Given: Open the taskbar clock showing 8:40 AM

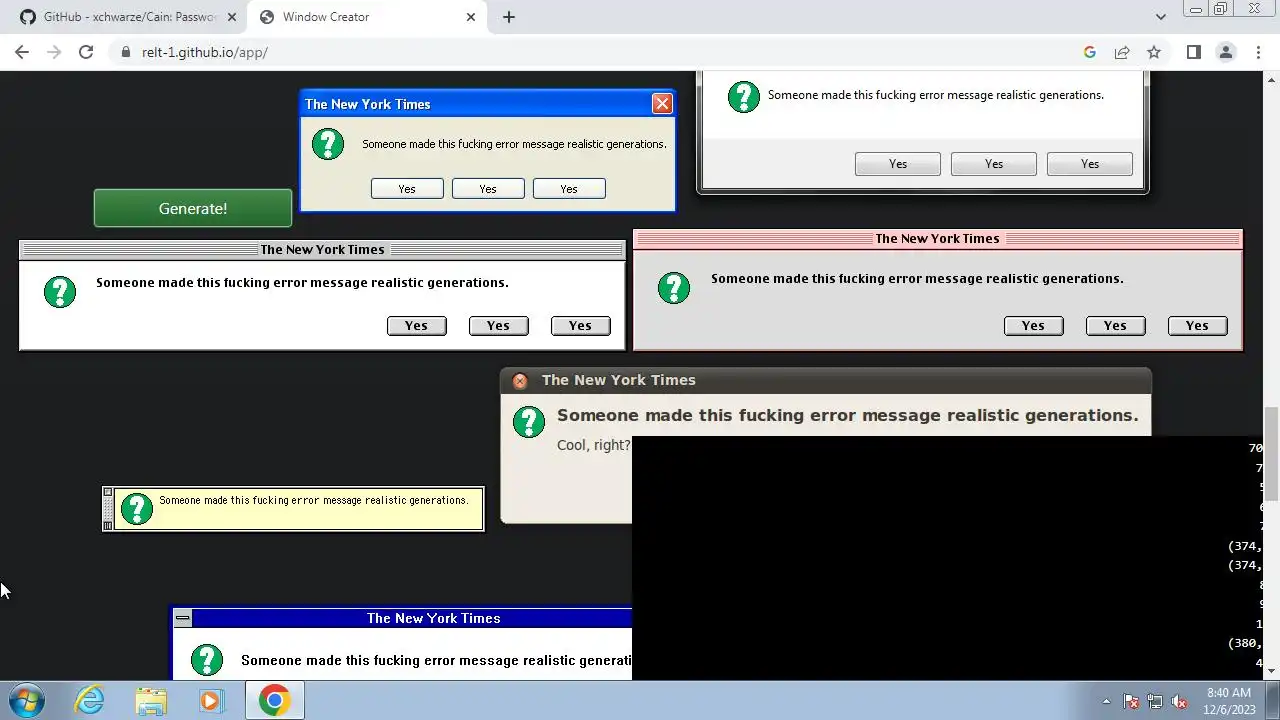Looking at the screenshot, I should tap(1229, 700).
